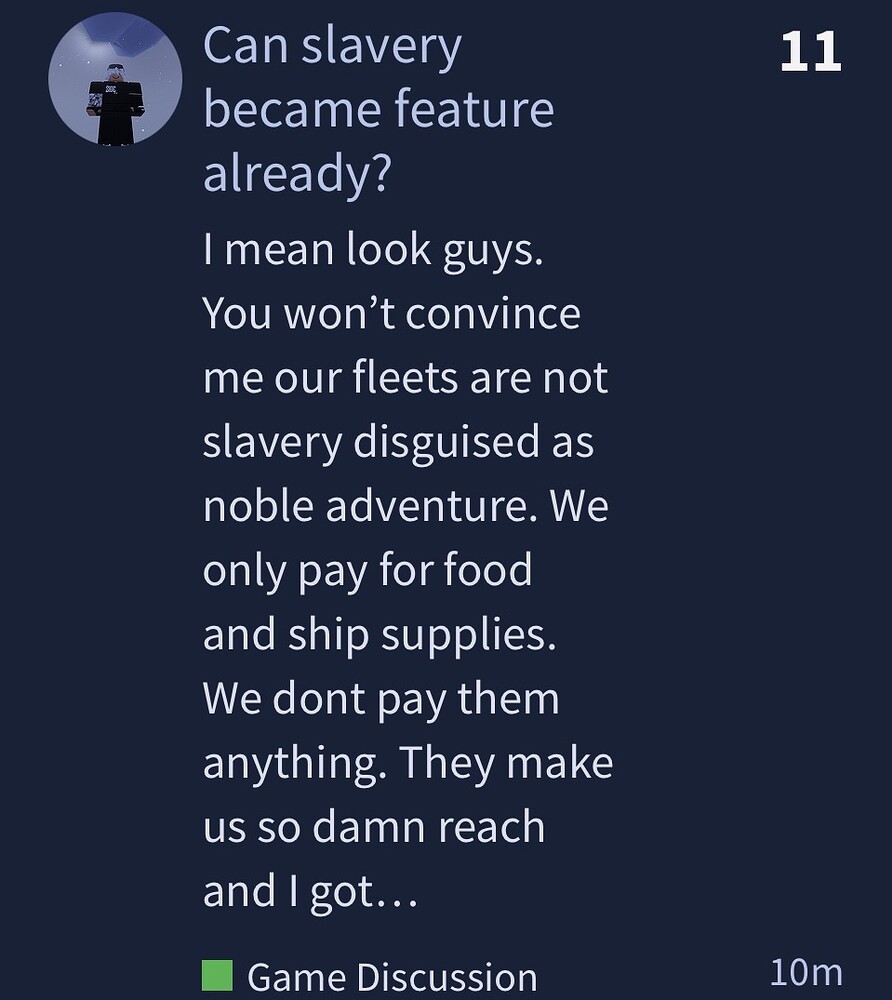Click excerpt line "slavery disguised as"
This screenshot has height=1000, width=892.
[x=398, y=442]
